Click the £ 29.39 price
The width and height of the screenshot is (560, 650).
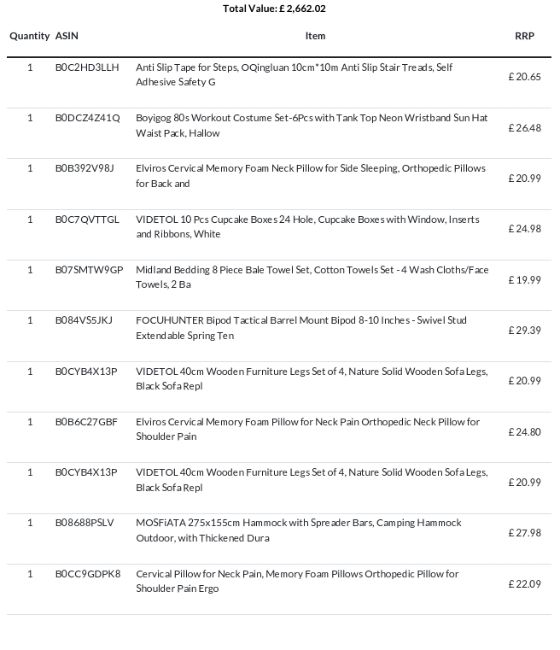coord(524,330)
